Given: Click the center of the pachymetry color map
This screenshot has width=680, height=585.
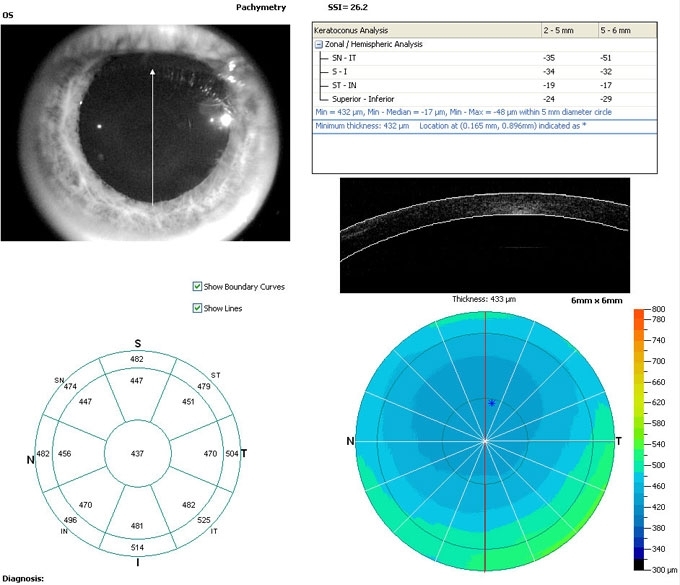Looking at the screenshot, I should (x=485, y=440).
